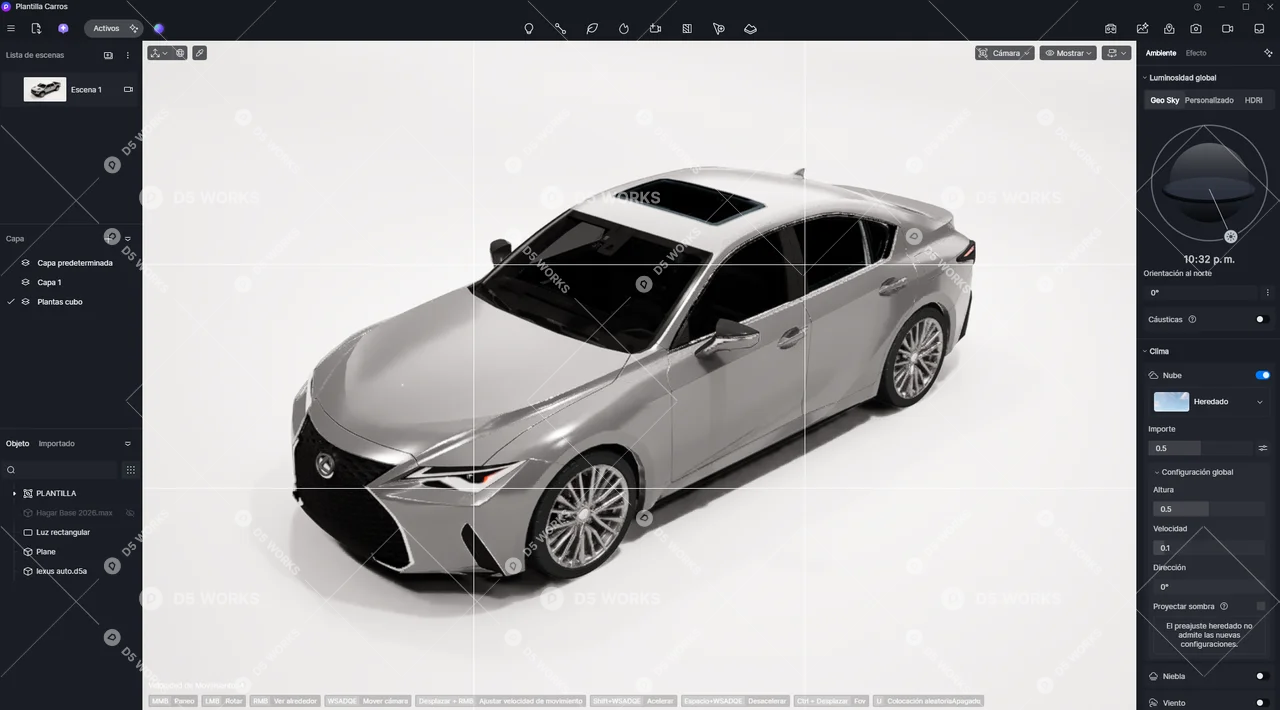Click the purple sphere icon beside Activos
The image size is (1280, 710).
[159, 29]
